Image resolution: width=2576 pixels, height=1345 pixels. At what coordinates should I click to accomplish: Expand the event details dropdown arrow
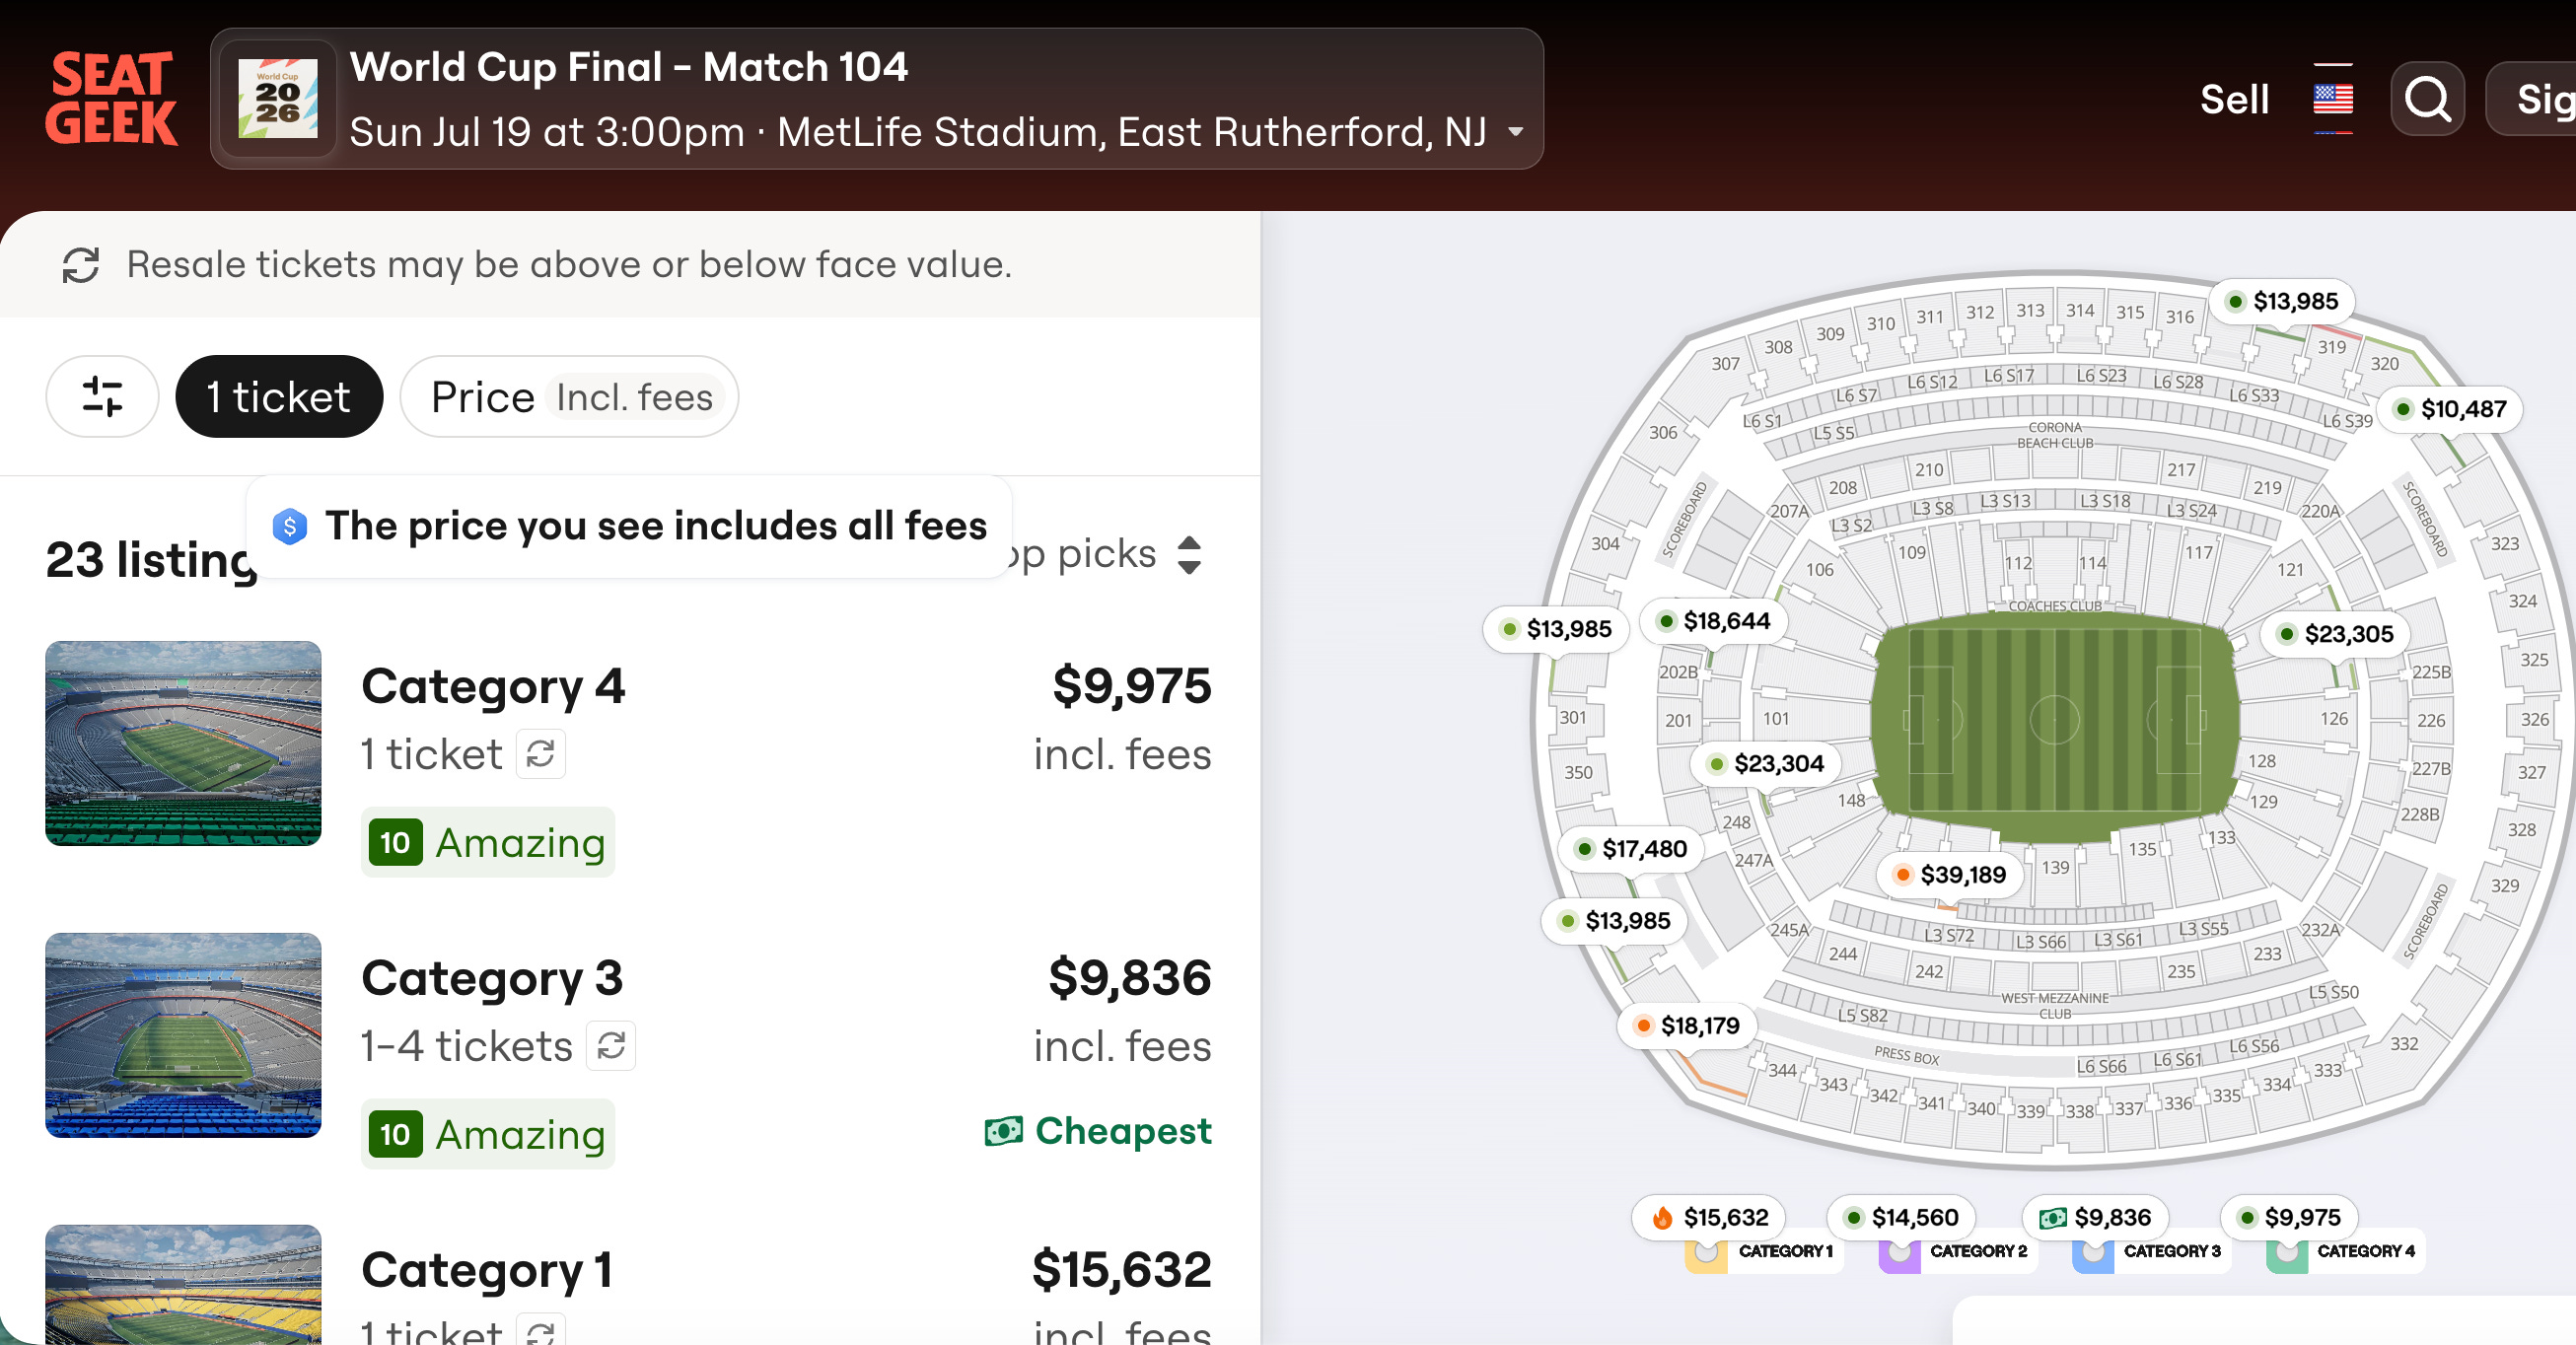(1516, 132)
